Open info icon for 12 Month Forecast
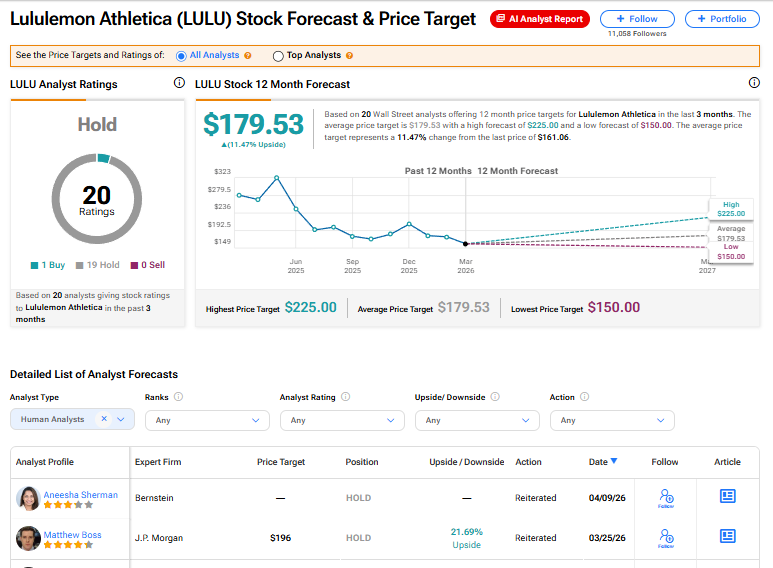Viewport: 773px width, 568px height. pyautogui.click(x=754, y=83)
